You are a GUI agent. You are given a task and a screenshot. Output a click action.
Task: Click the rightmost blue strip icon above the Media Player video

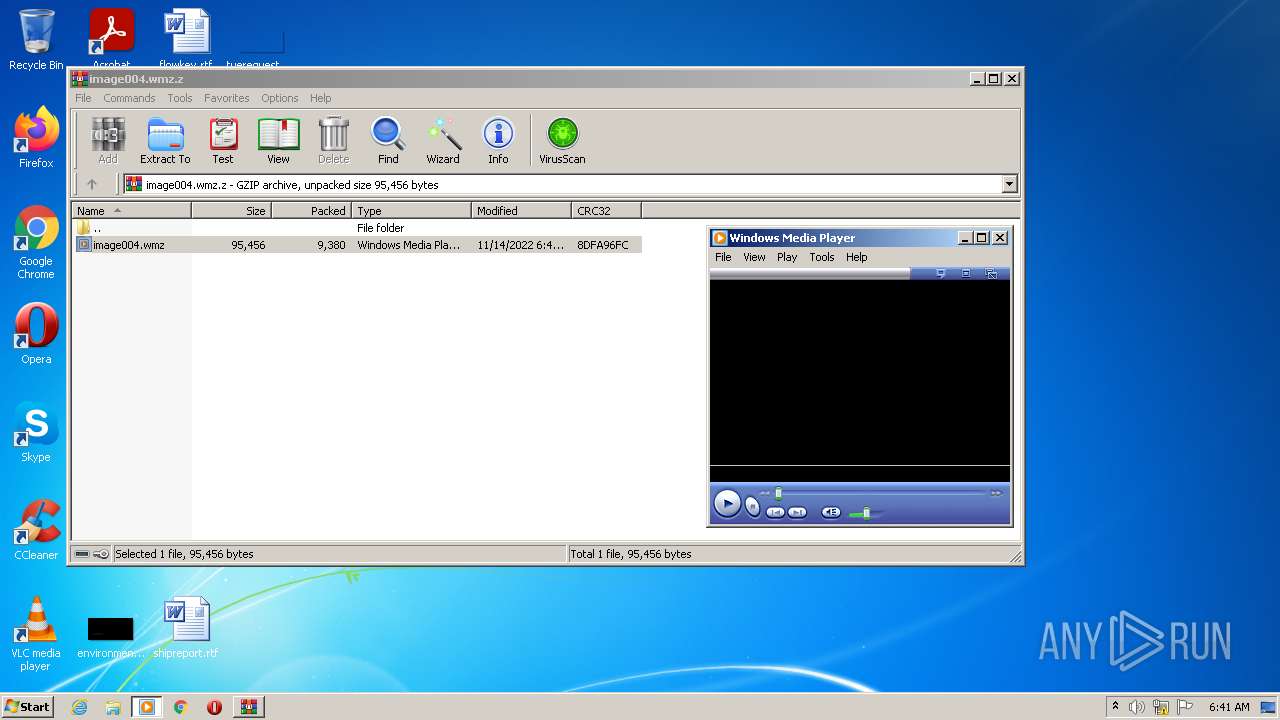(x=991, y=273)
